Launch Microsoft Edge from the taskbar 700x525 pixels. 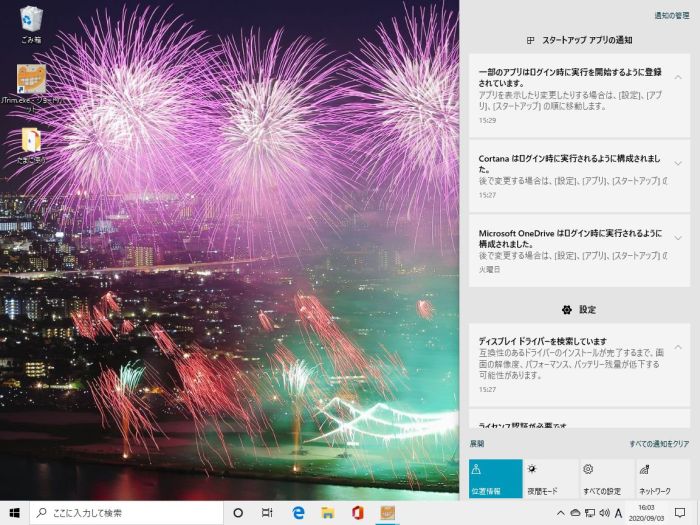(298, 513)
